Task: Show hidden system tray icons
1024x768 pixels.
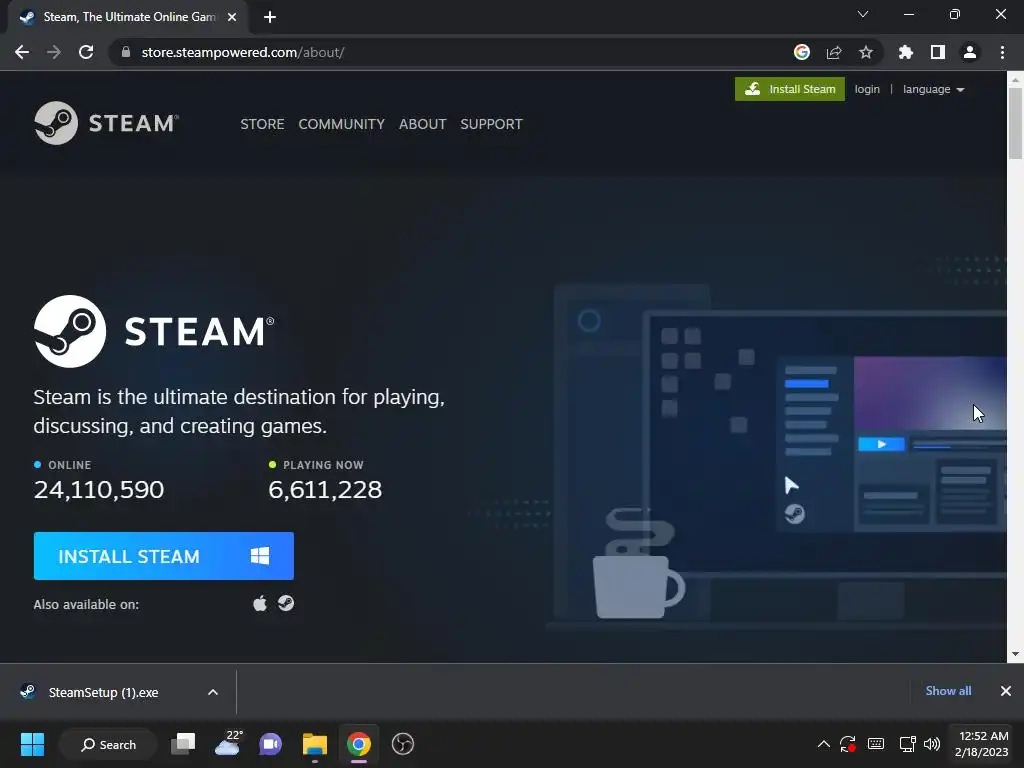Action: (824, 744)
